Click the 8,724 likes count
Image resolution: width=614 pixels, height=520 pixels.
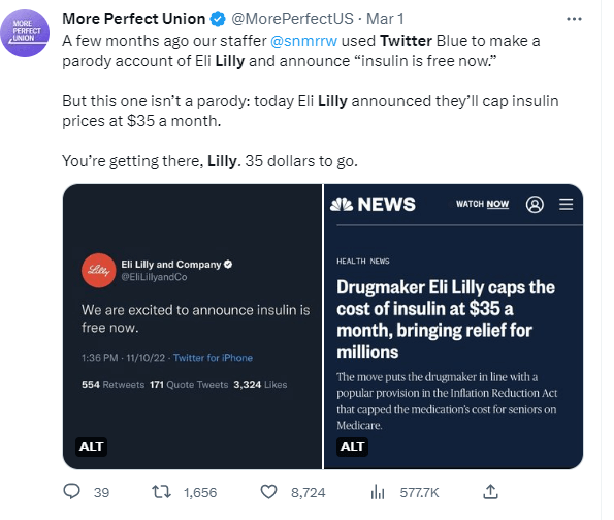tap(306, 492)
